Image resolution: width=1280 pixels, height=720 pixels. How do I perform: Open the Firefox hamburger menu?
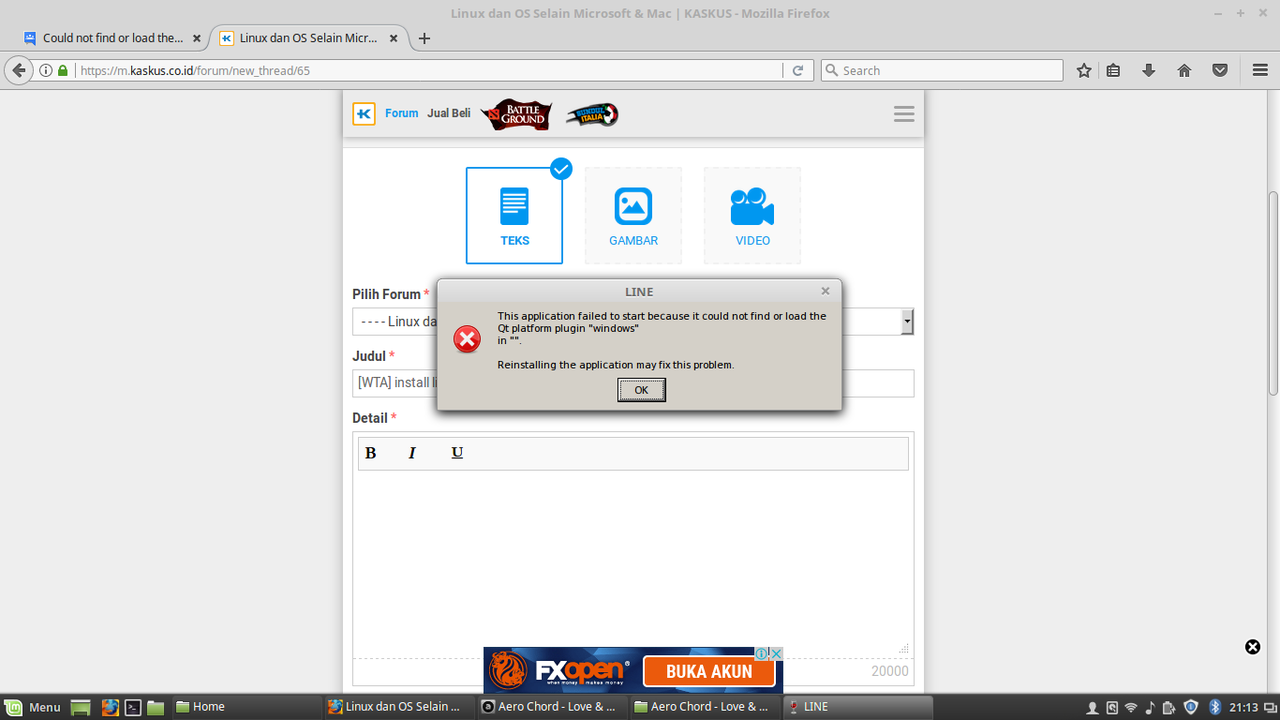1260,71
